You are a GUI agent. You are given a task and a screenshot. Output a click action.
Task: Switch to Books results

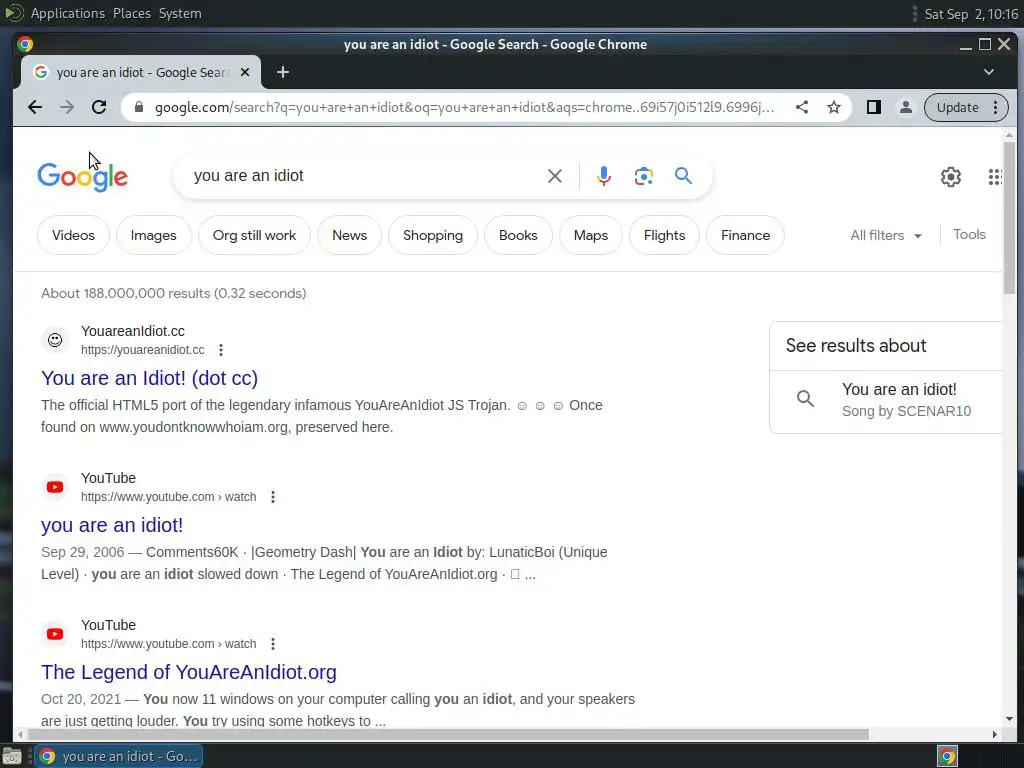(x=518, y=235)
